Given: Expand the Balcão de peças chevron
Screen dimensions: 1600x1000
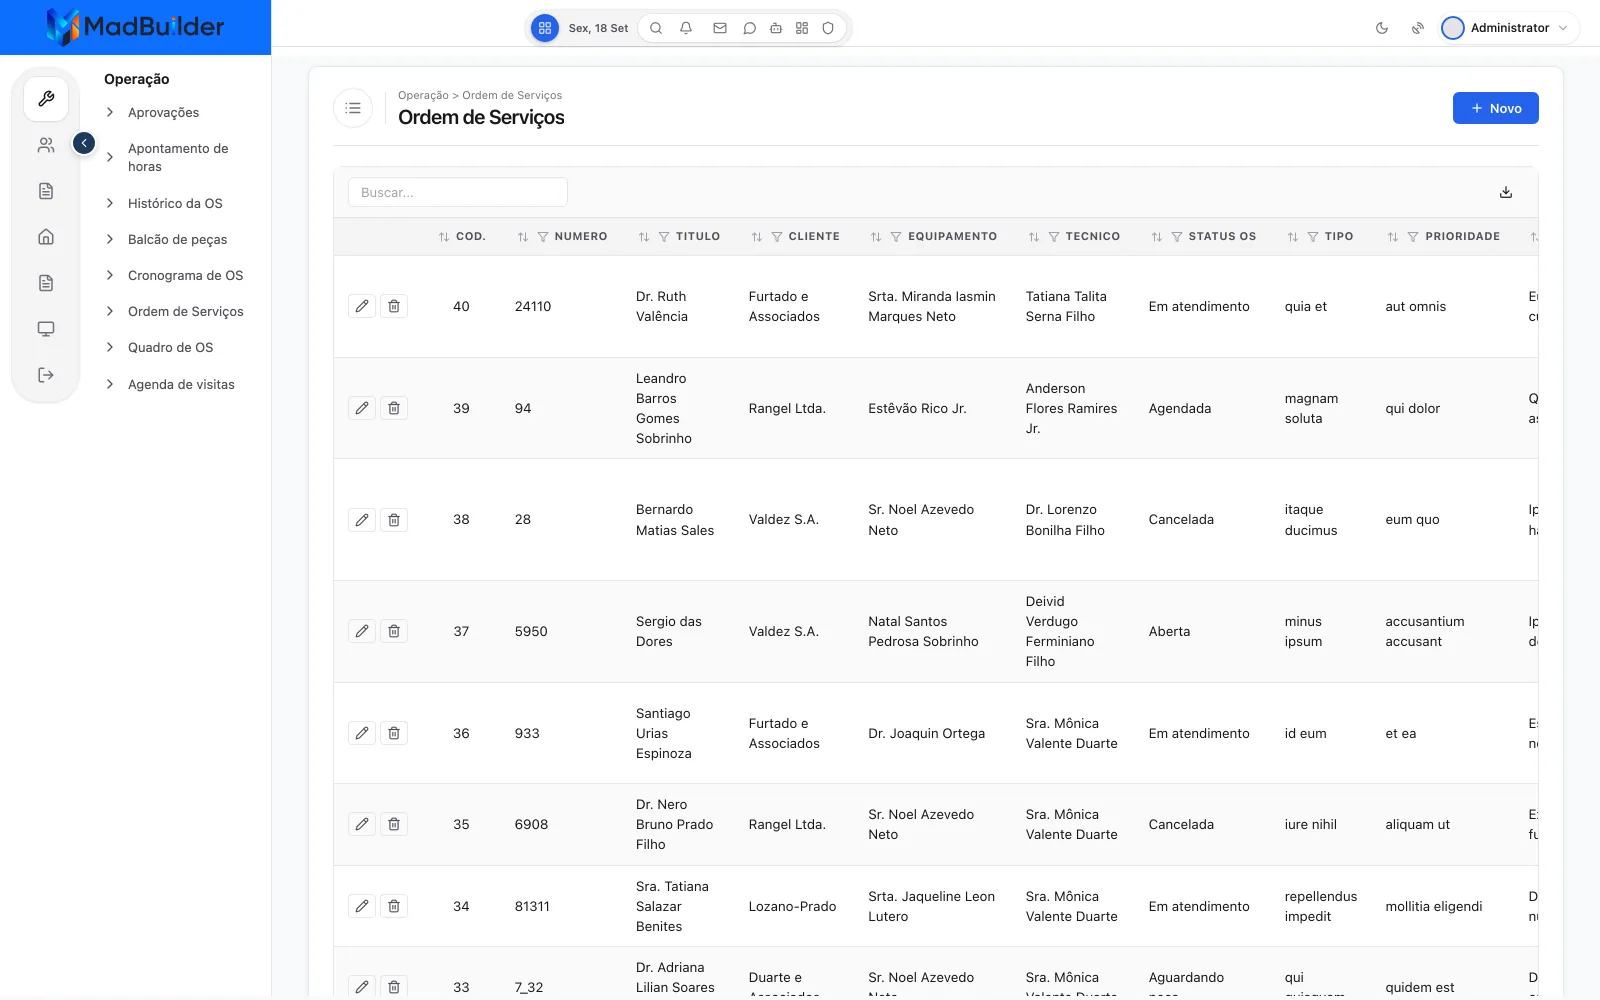Looking at the screenshot, I should pos(110,239).
